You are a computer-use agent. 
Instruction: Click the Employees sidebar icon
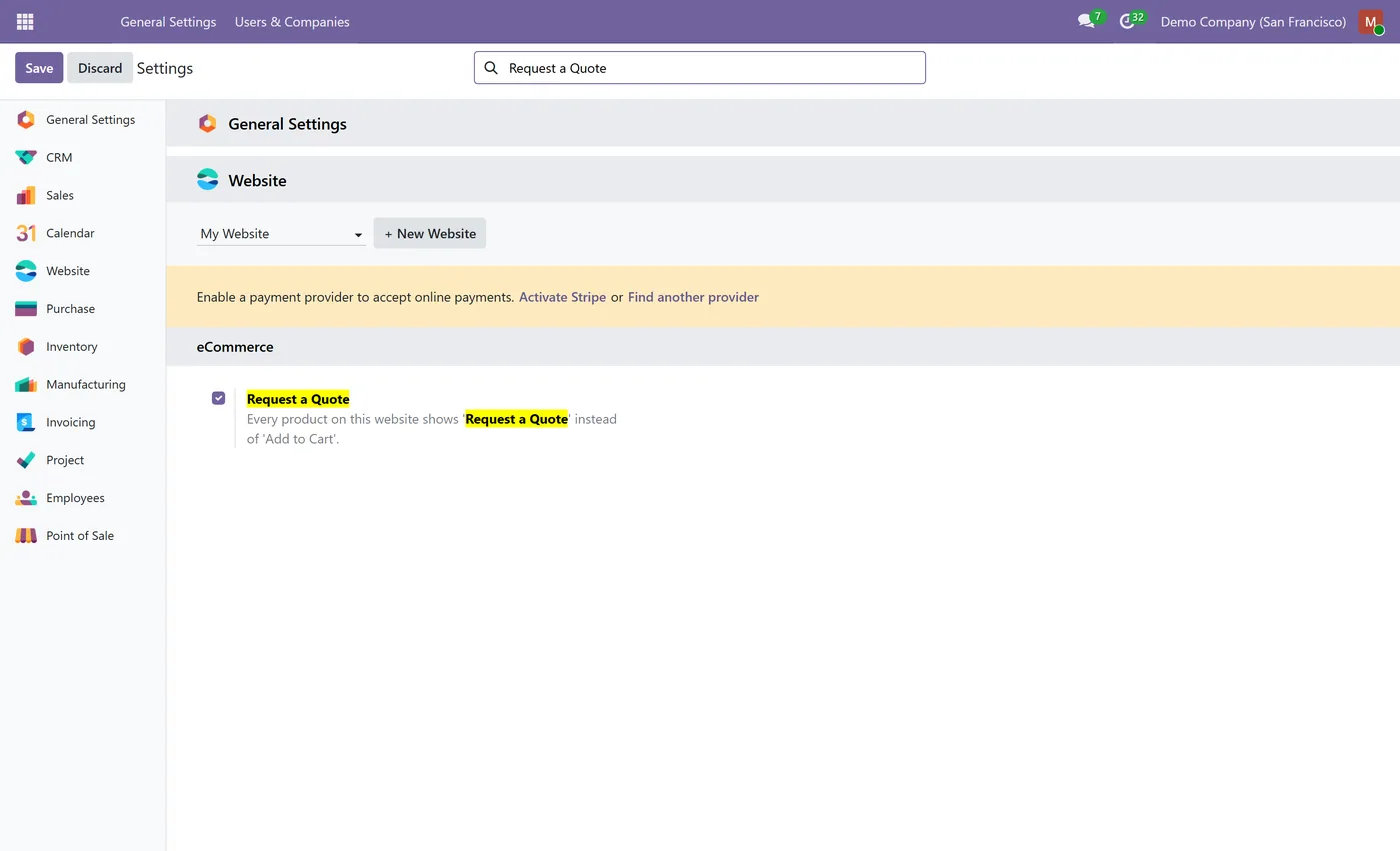[26, 498]
